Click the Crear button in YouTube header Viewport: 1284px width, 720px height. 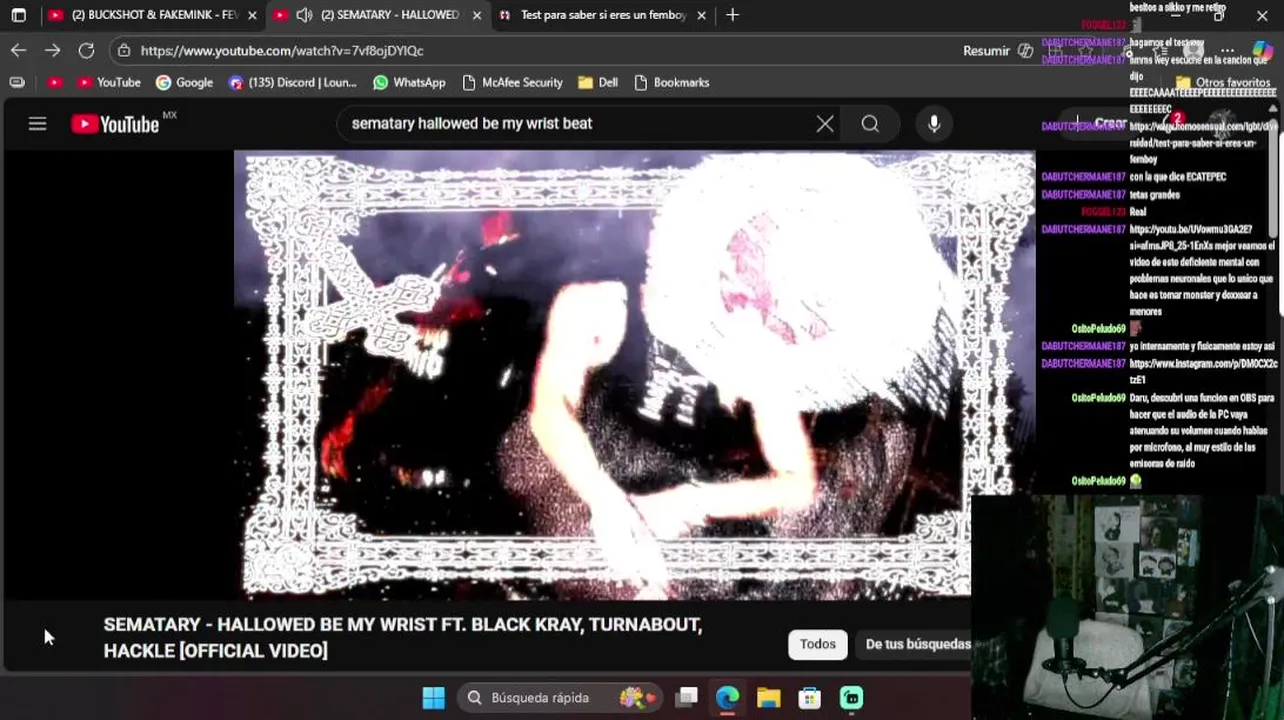[1101, 123]
